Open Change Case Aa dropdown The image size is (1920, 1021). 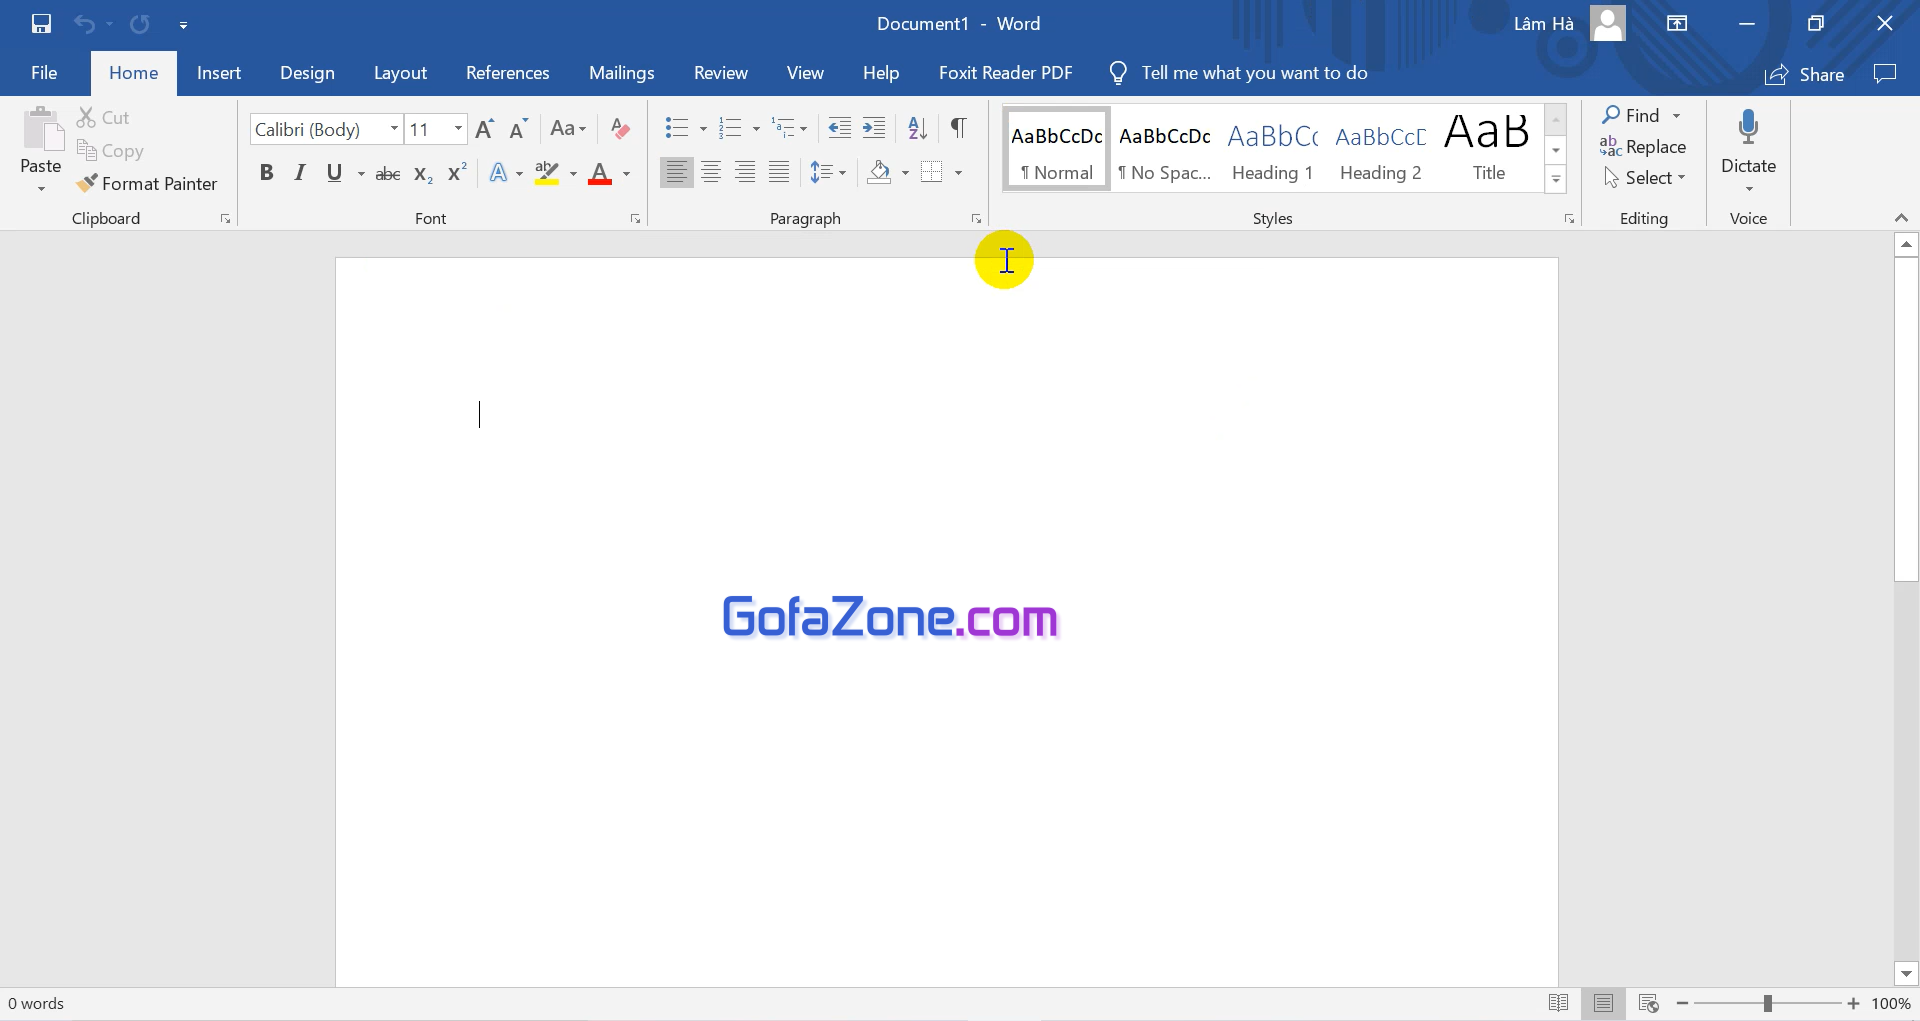click(568, 129)
